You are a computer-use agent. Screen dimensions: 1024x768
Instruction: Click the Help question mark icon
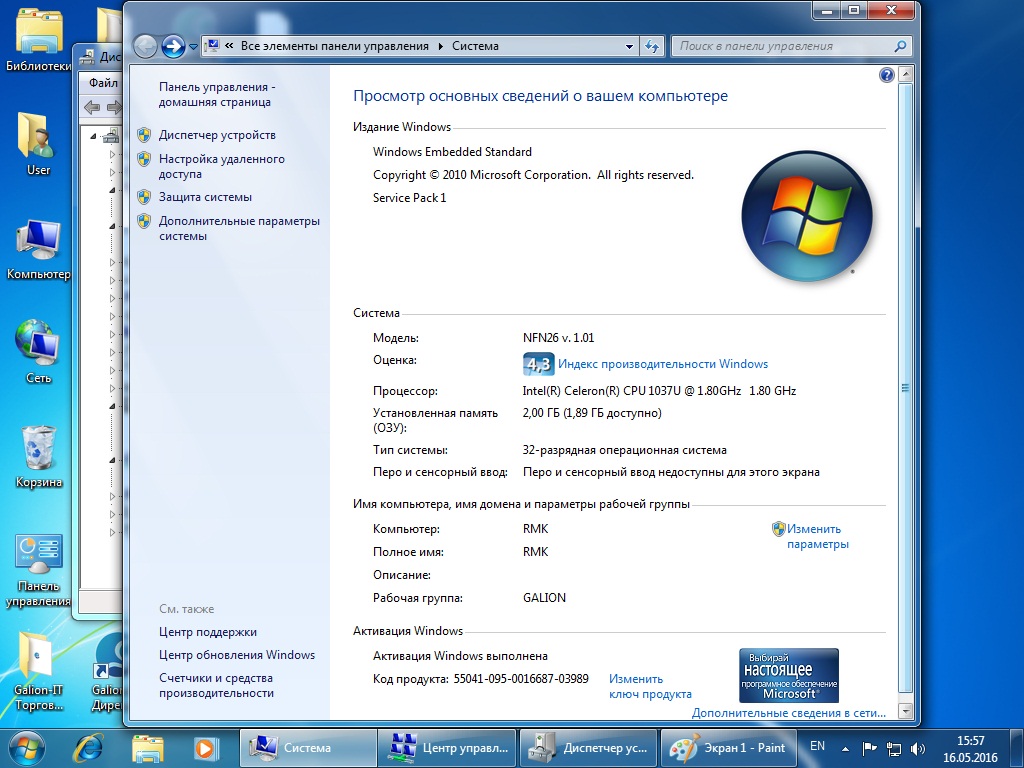[886, 75]
